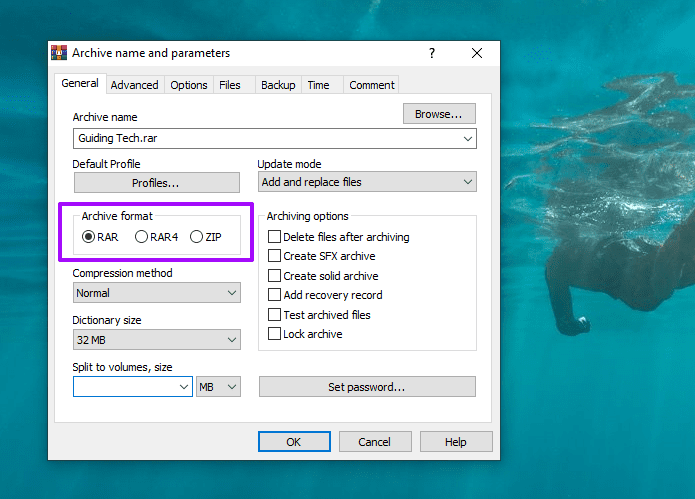Open the MB unit dropdown
695x499 pixels.
(219, 387)
